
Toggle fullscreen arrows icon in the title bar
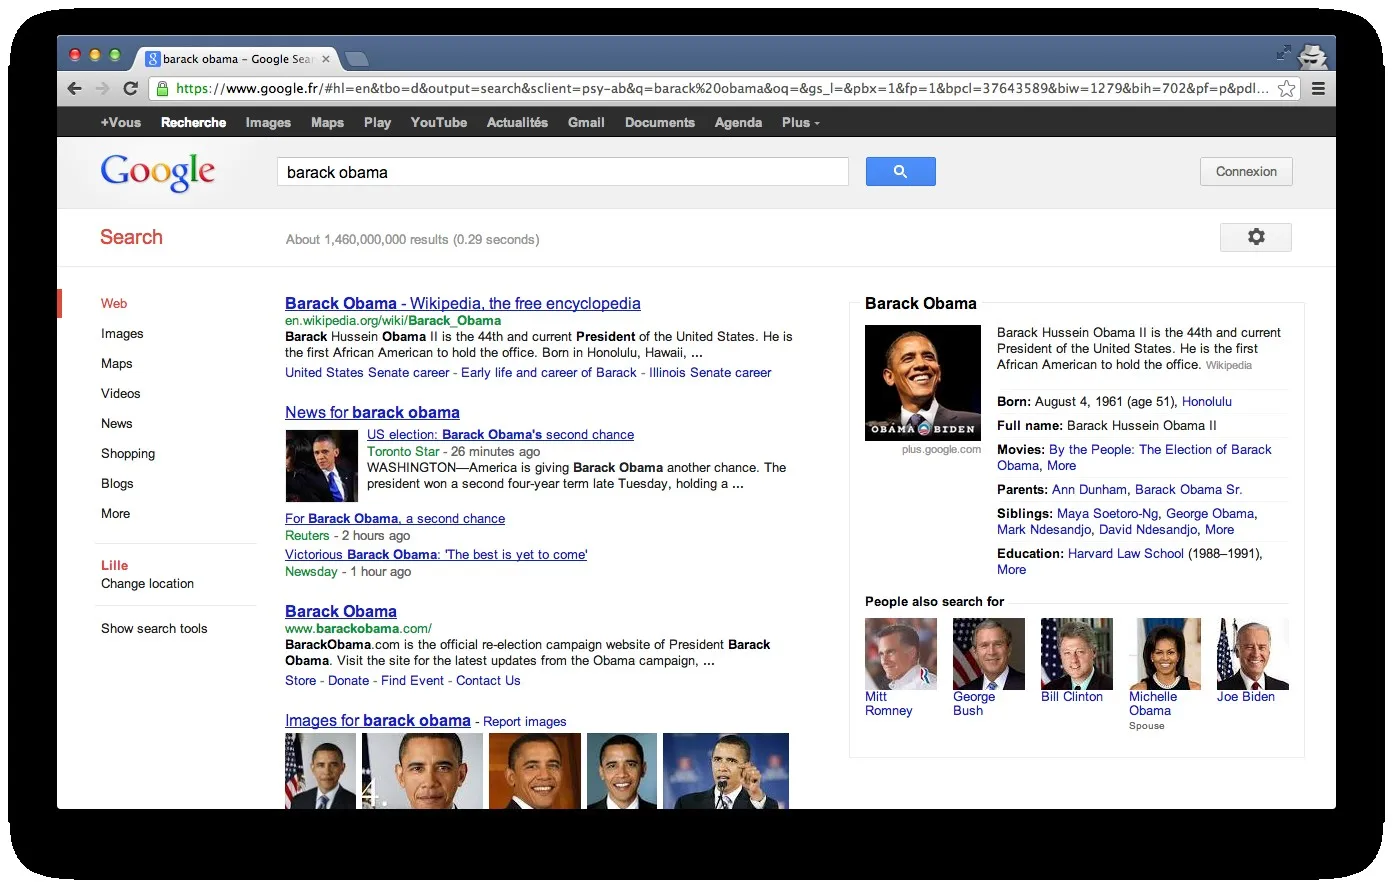coord(1284,52)
